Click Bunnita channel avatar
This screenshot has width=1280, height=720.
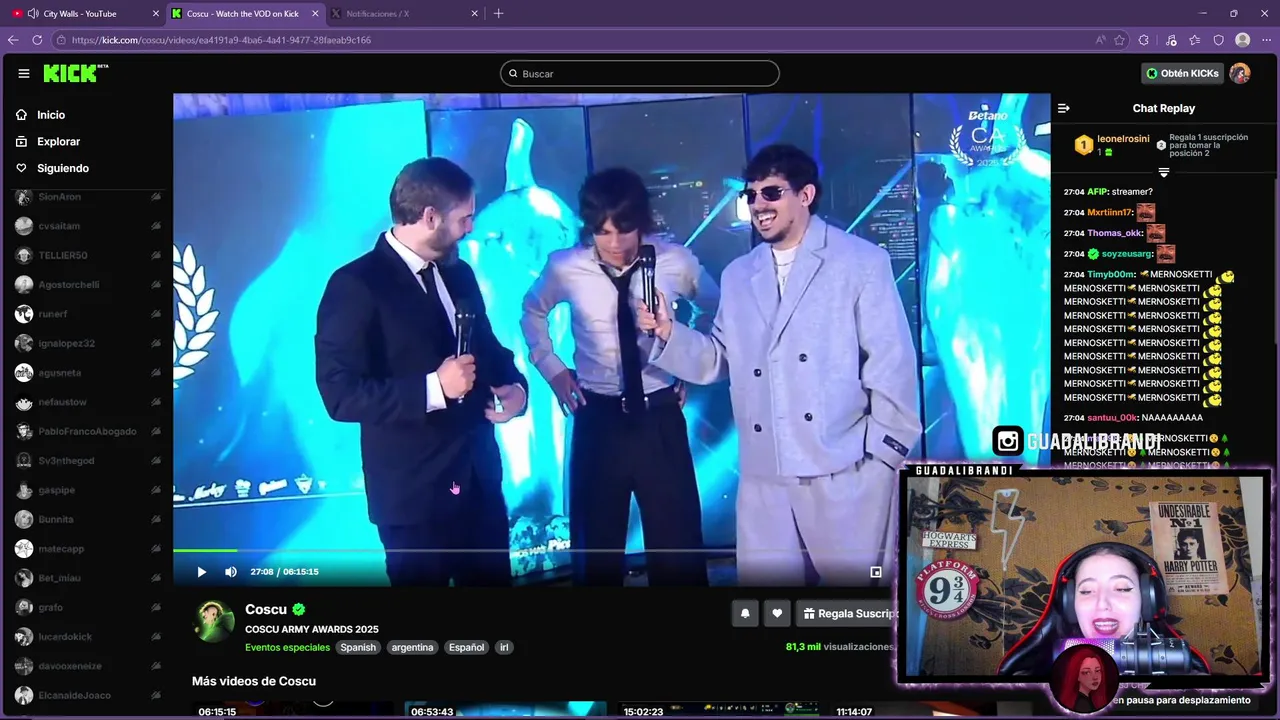pyautogui.click(x=24, y=519)
